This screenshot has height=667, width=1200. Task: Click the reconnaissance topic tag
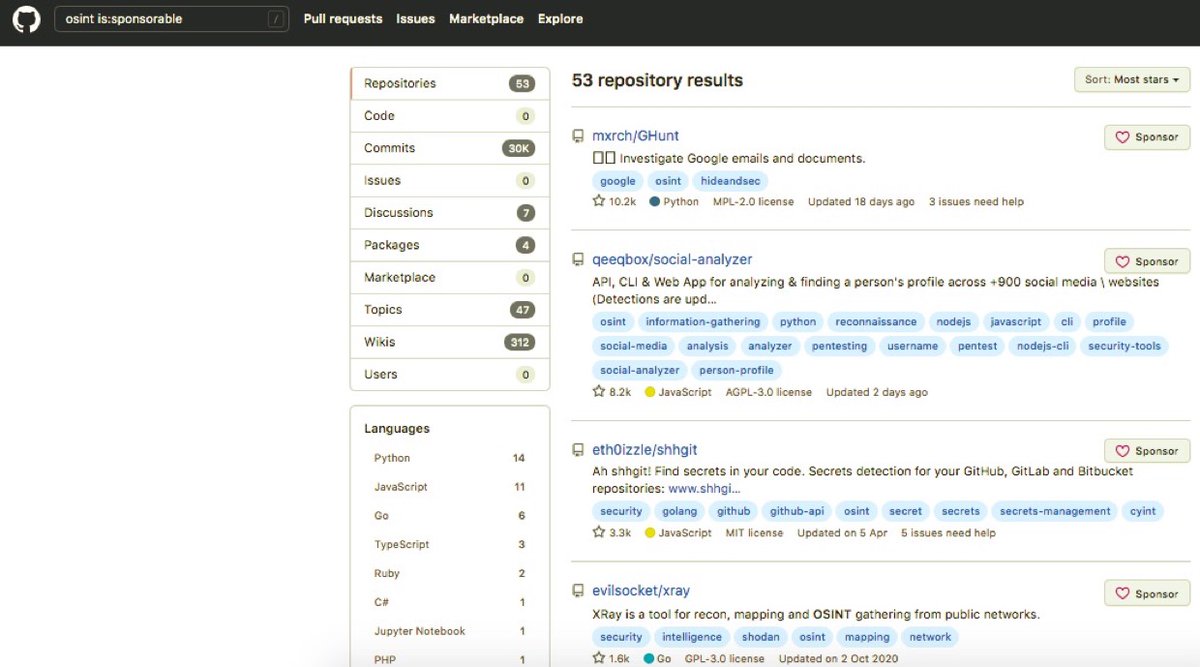point(876,322)
